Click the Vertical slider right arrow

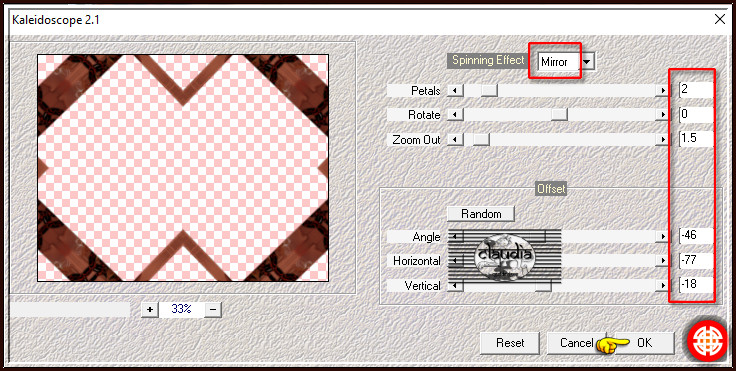[x=663, y=285]
